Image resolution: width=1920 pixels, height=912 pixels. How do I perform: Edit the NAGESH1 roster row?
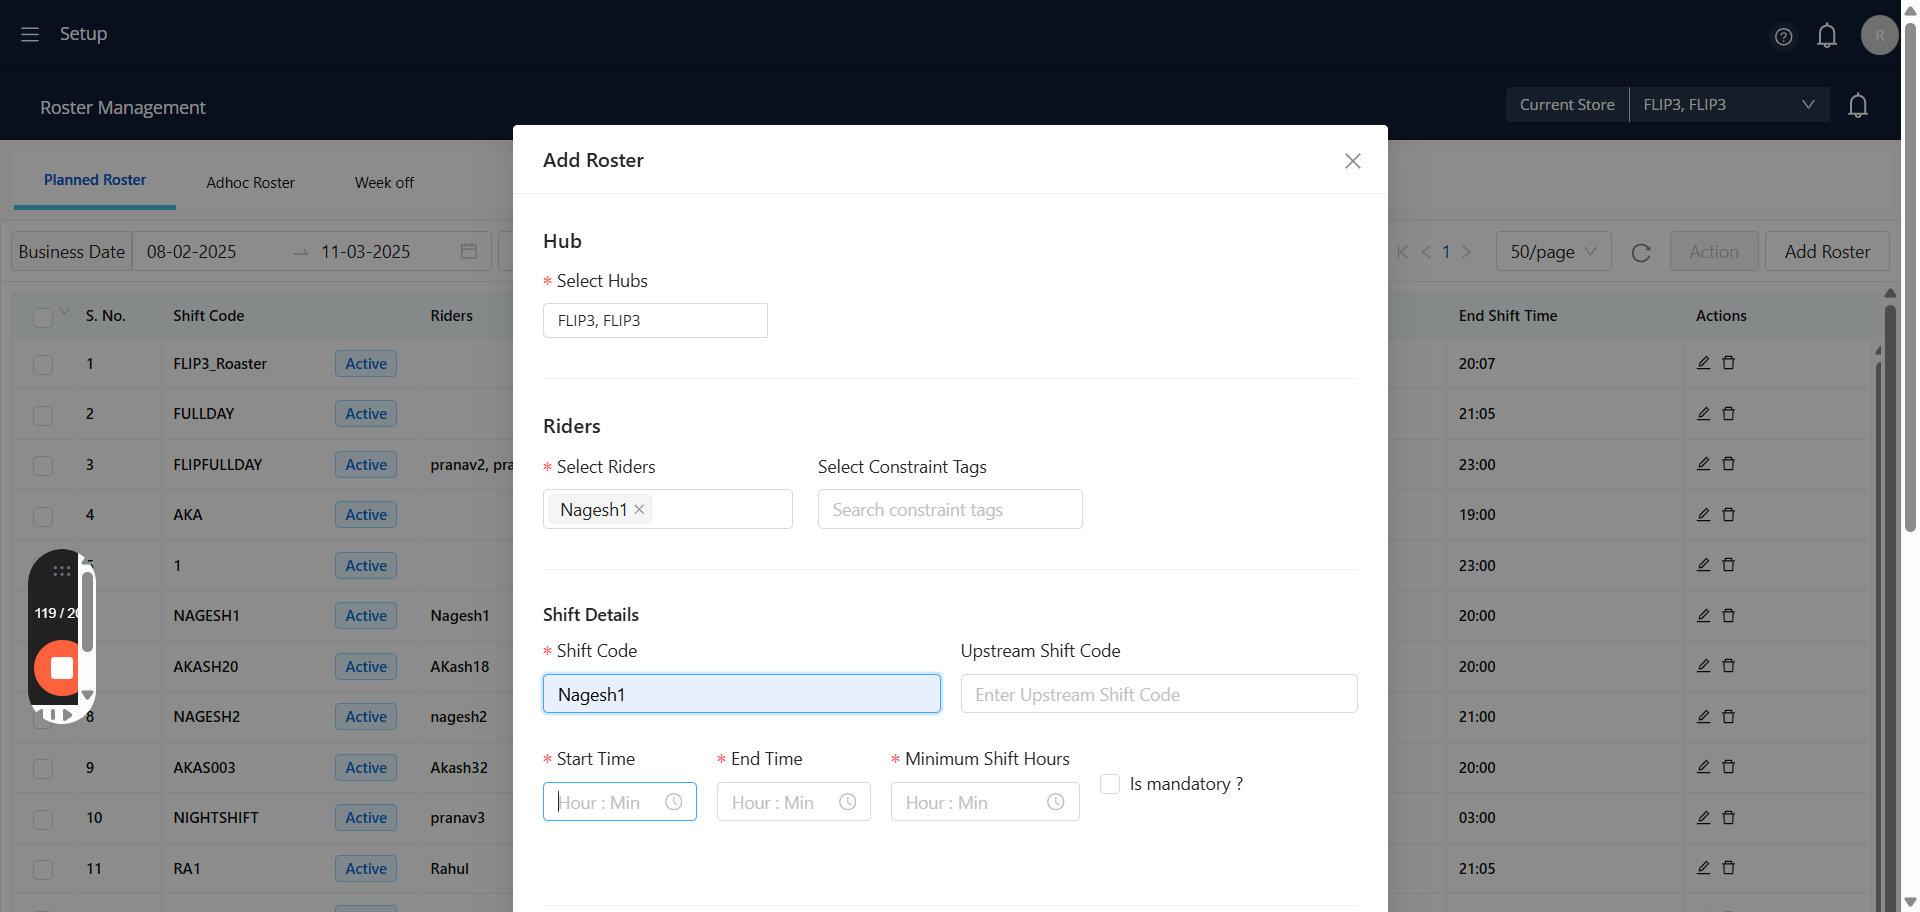click(x=1703, y=615)
